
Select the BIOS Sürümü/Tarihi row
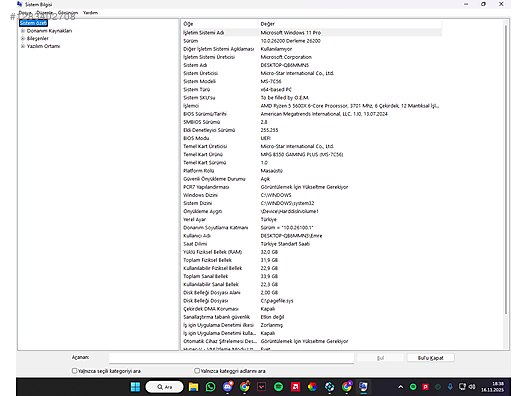311,114
